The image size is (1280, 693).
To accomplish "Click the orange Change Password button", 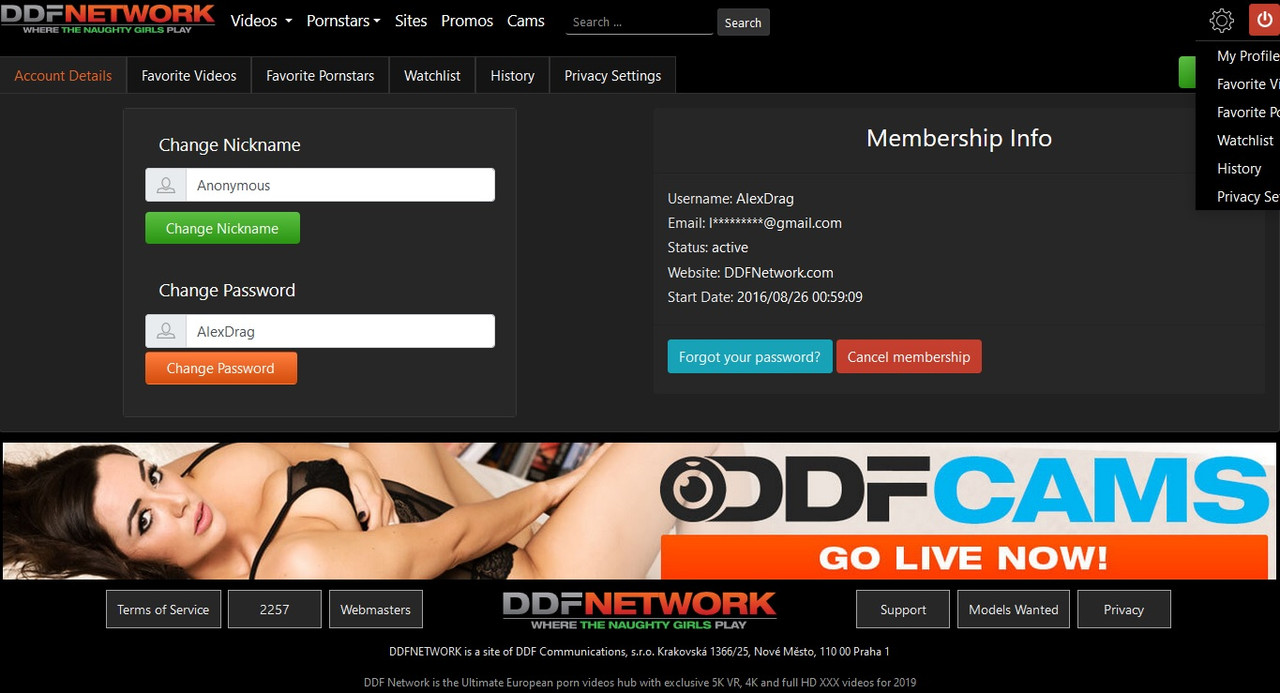I will 221,368.
